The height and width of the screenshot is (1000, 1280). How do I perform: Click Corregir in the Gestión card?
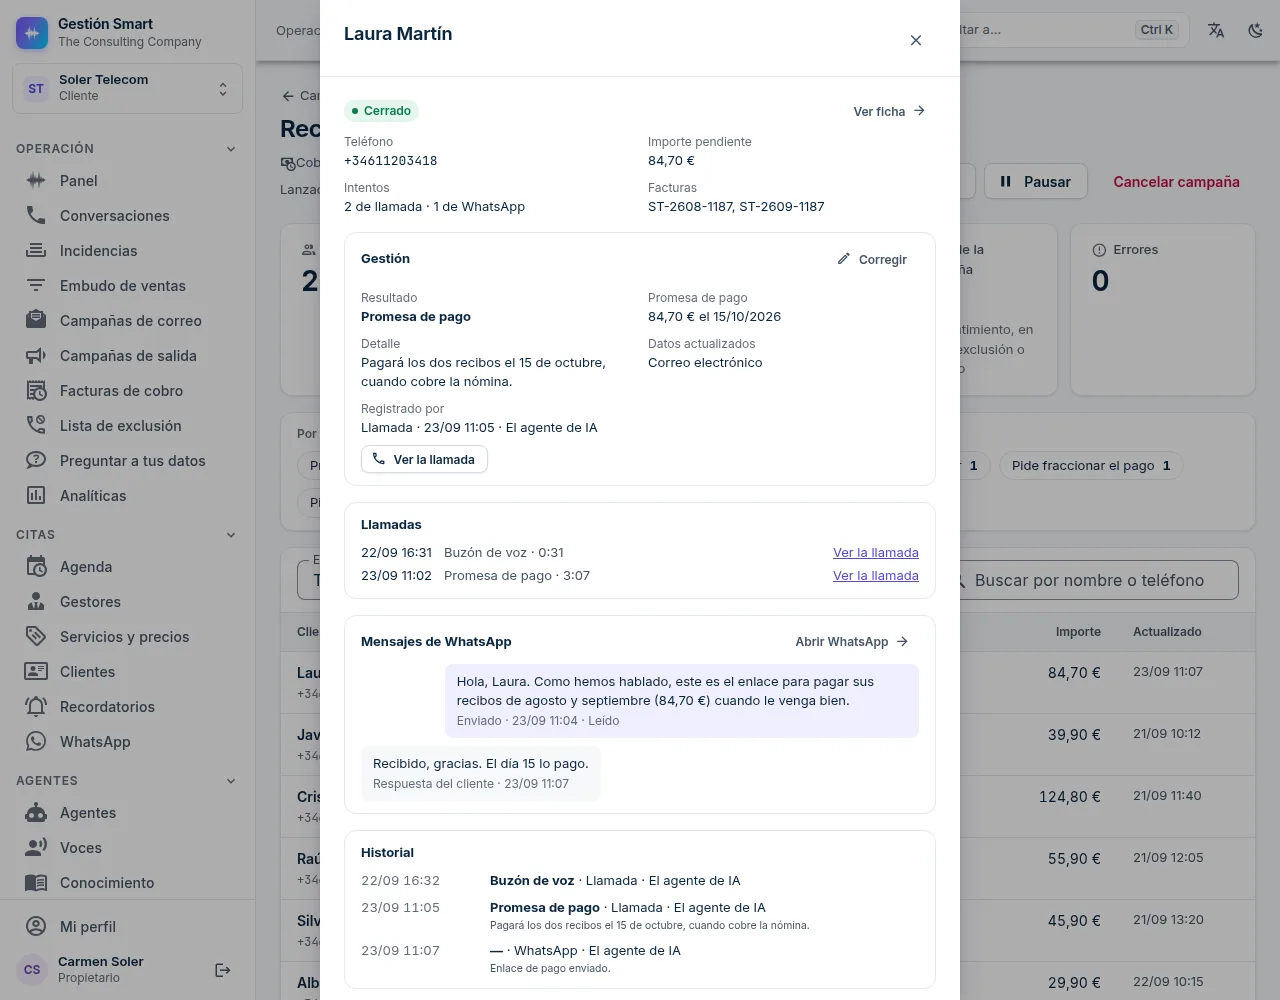[872, 259]
